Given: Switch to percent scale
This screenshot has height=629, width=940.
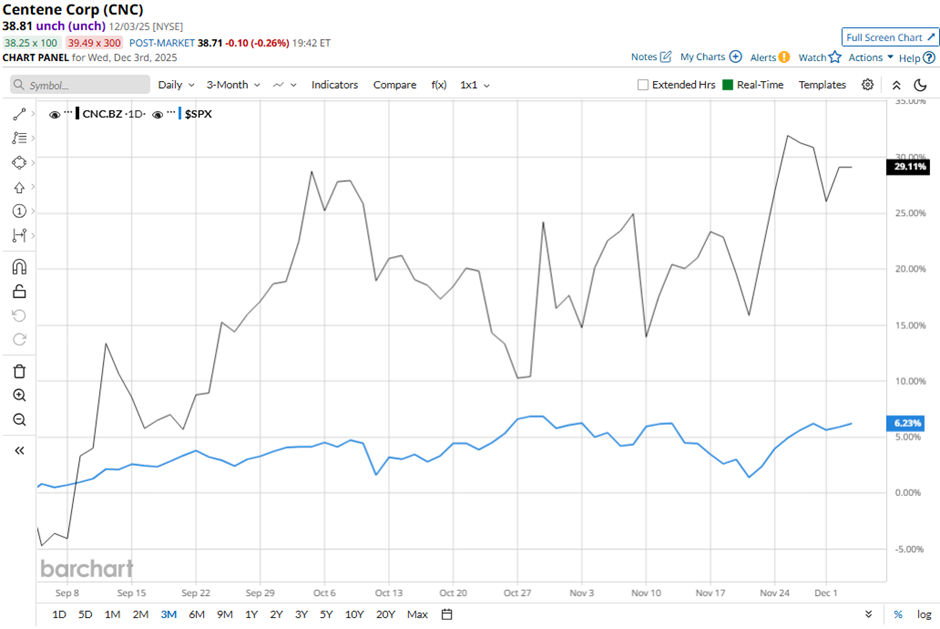Looking at the screenshot, I should (898, 615).
